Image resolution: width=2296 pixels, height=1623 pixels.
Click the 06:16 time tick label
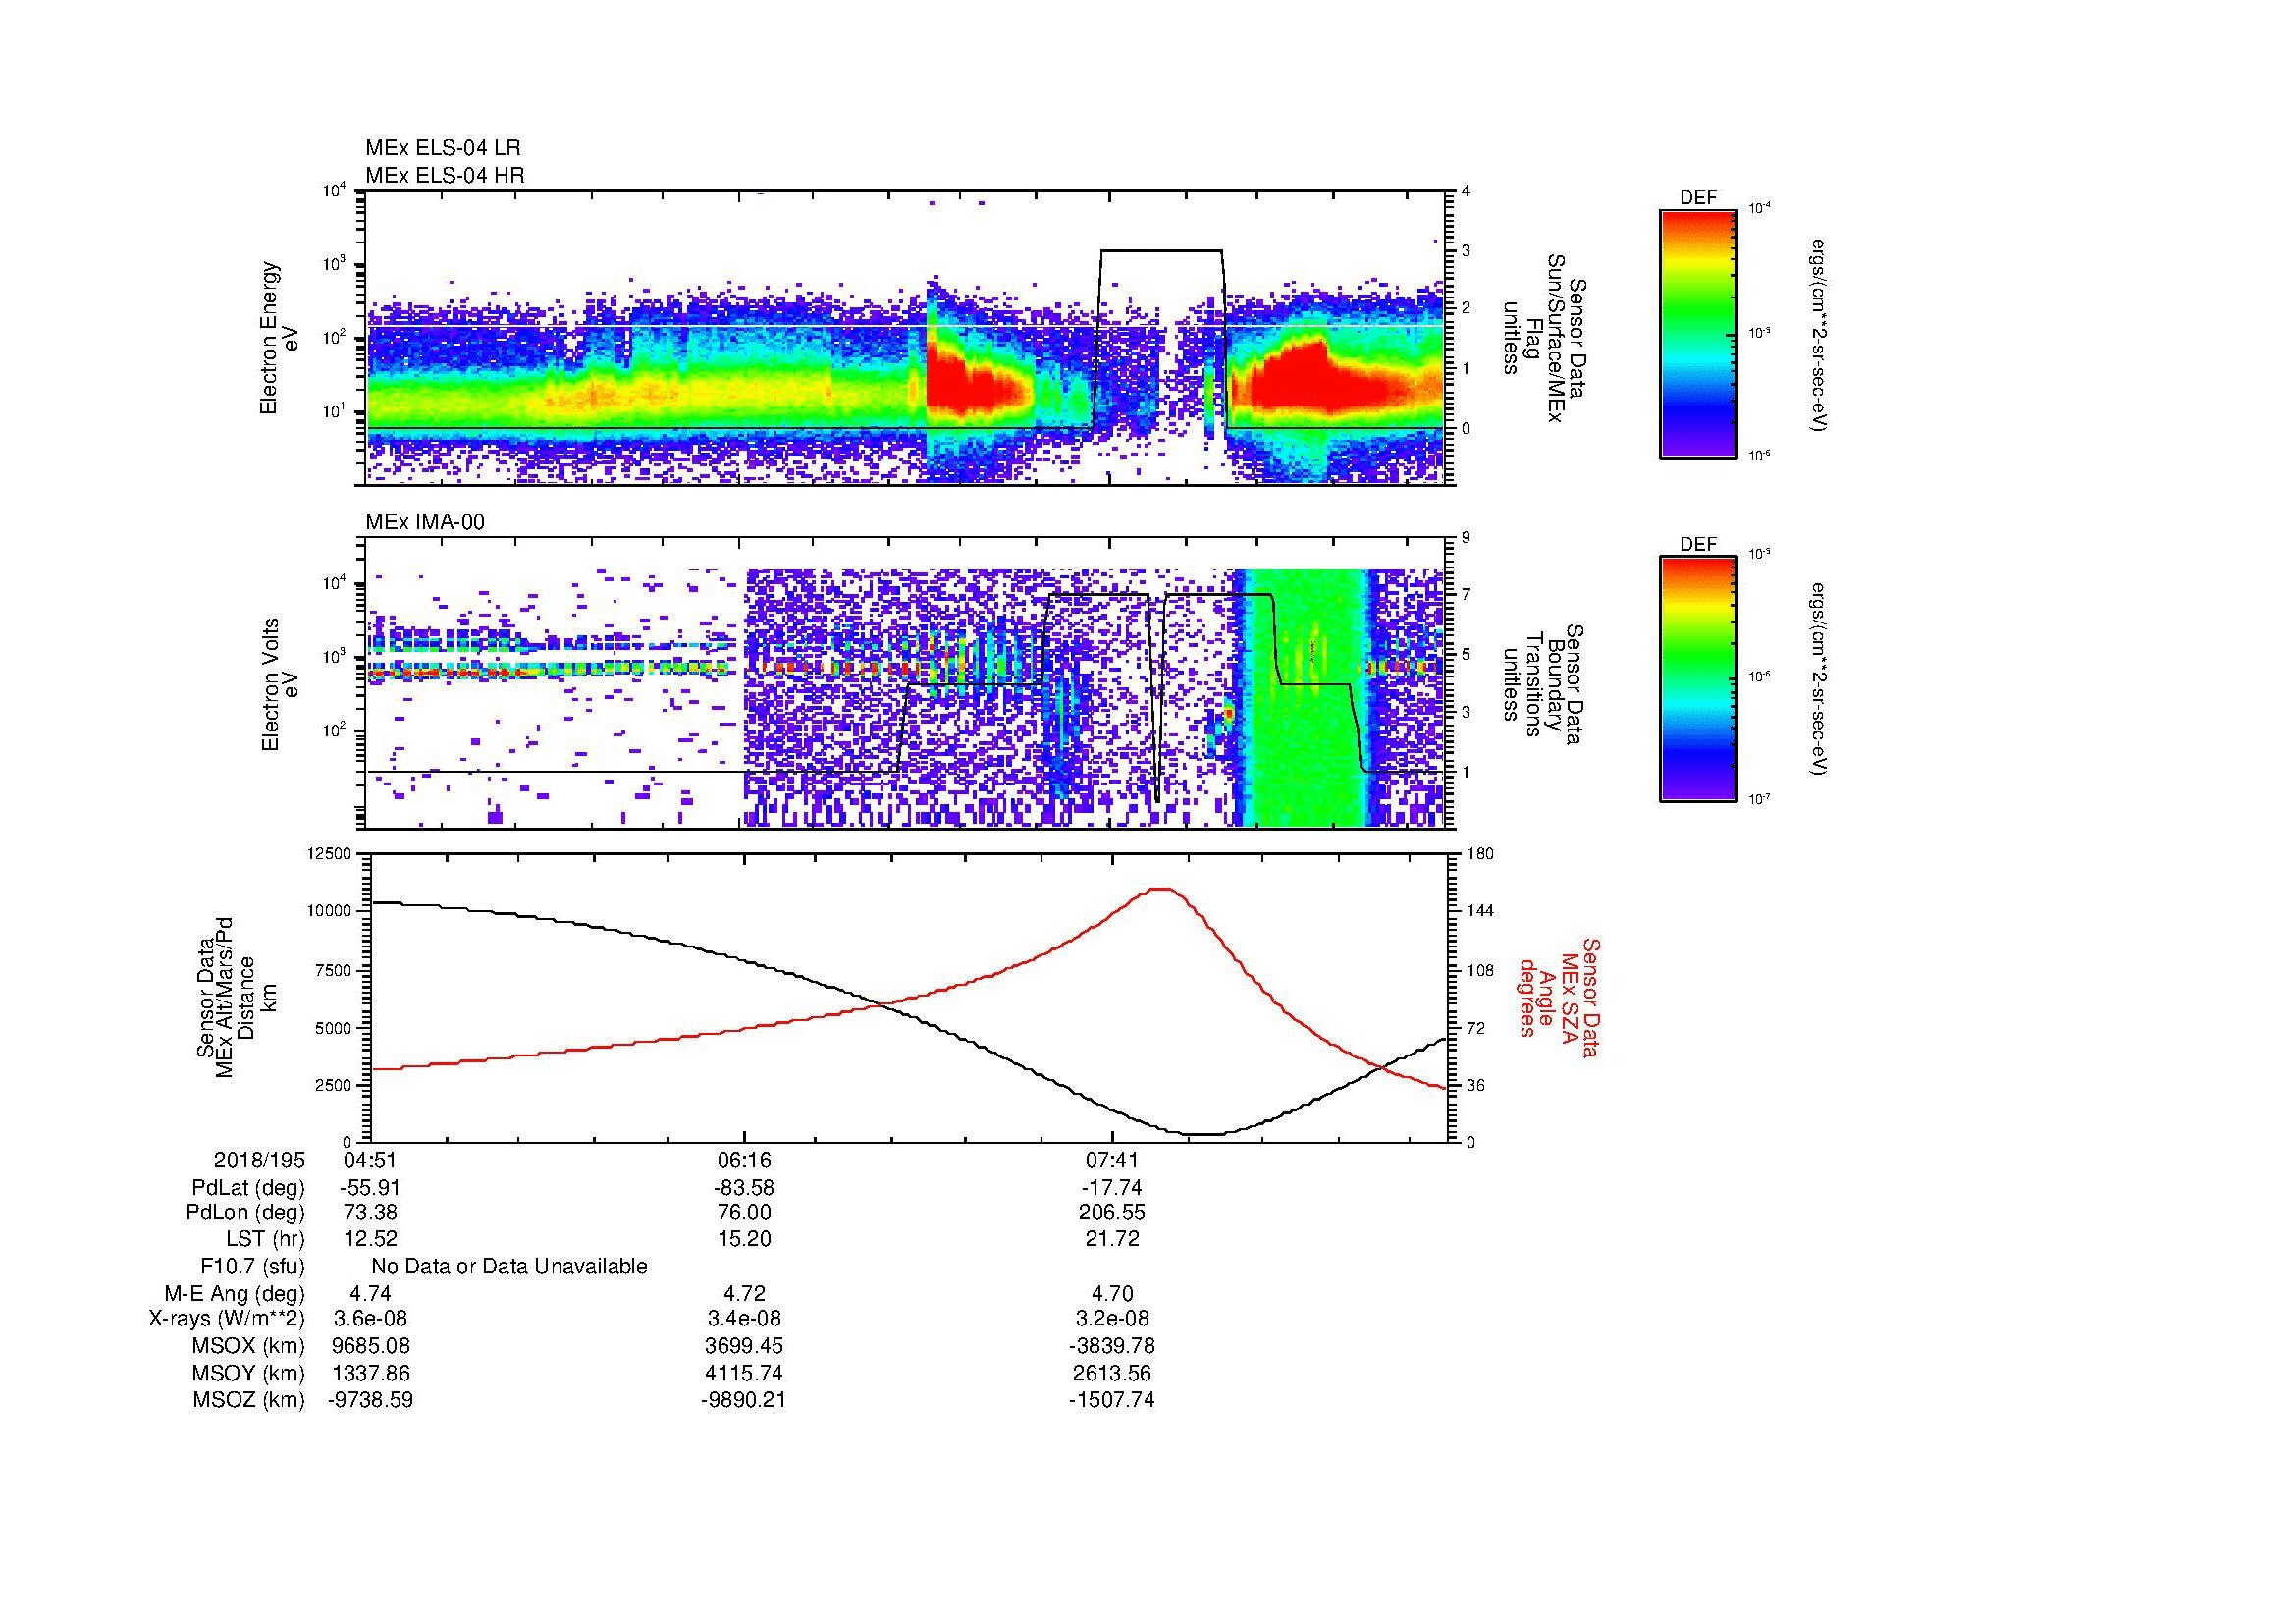tap(743, 1160)
